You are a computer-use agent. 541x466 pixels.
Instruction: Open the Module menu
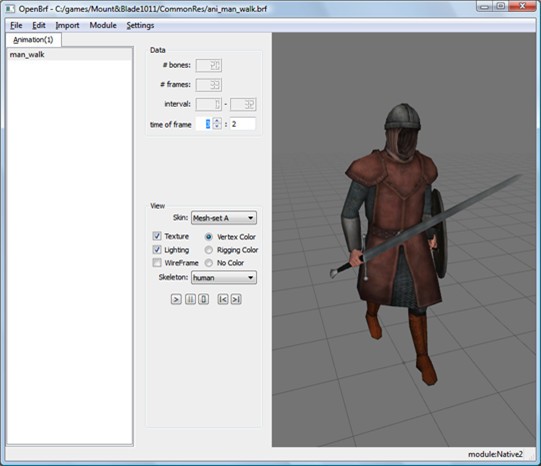[103, 25]
